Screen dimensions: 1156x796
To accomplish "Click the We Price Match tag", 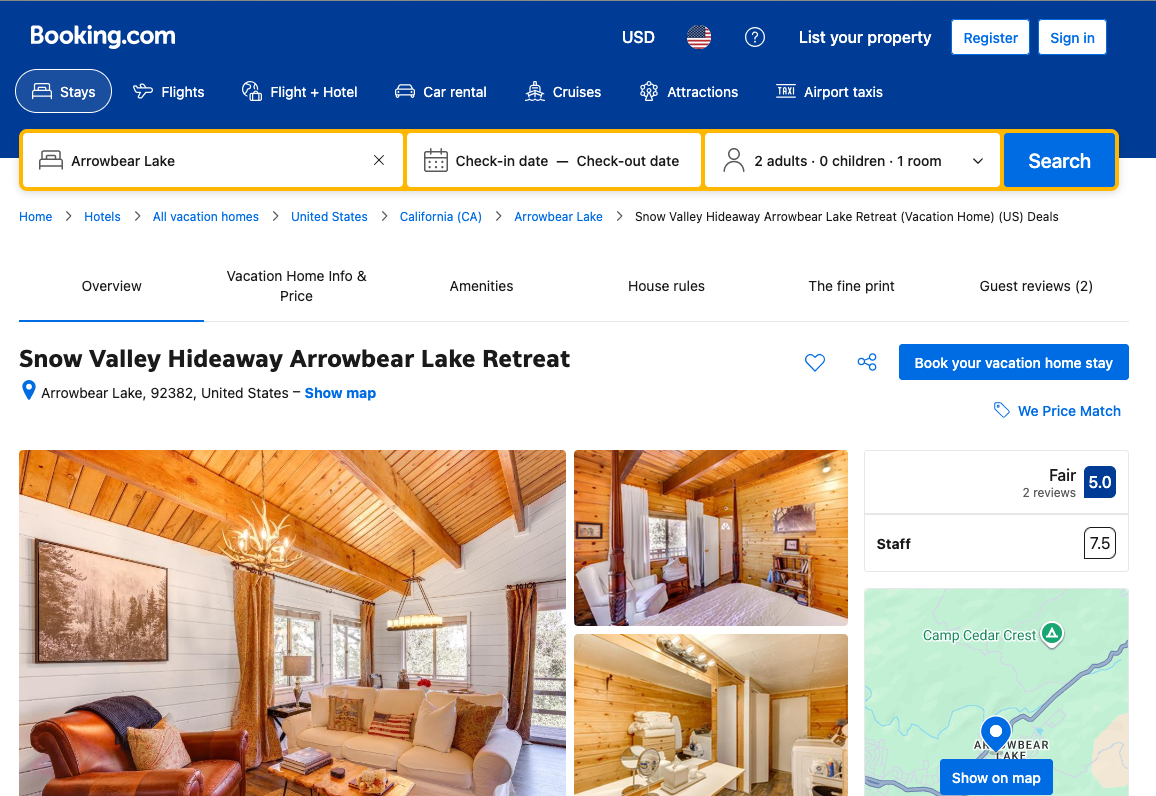I will coord(1056,411).
